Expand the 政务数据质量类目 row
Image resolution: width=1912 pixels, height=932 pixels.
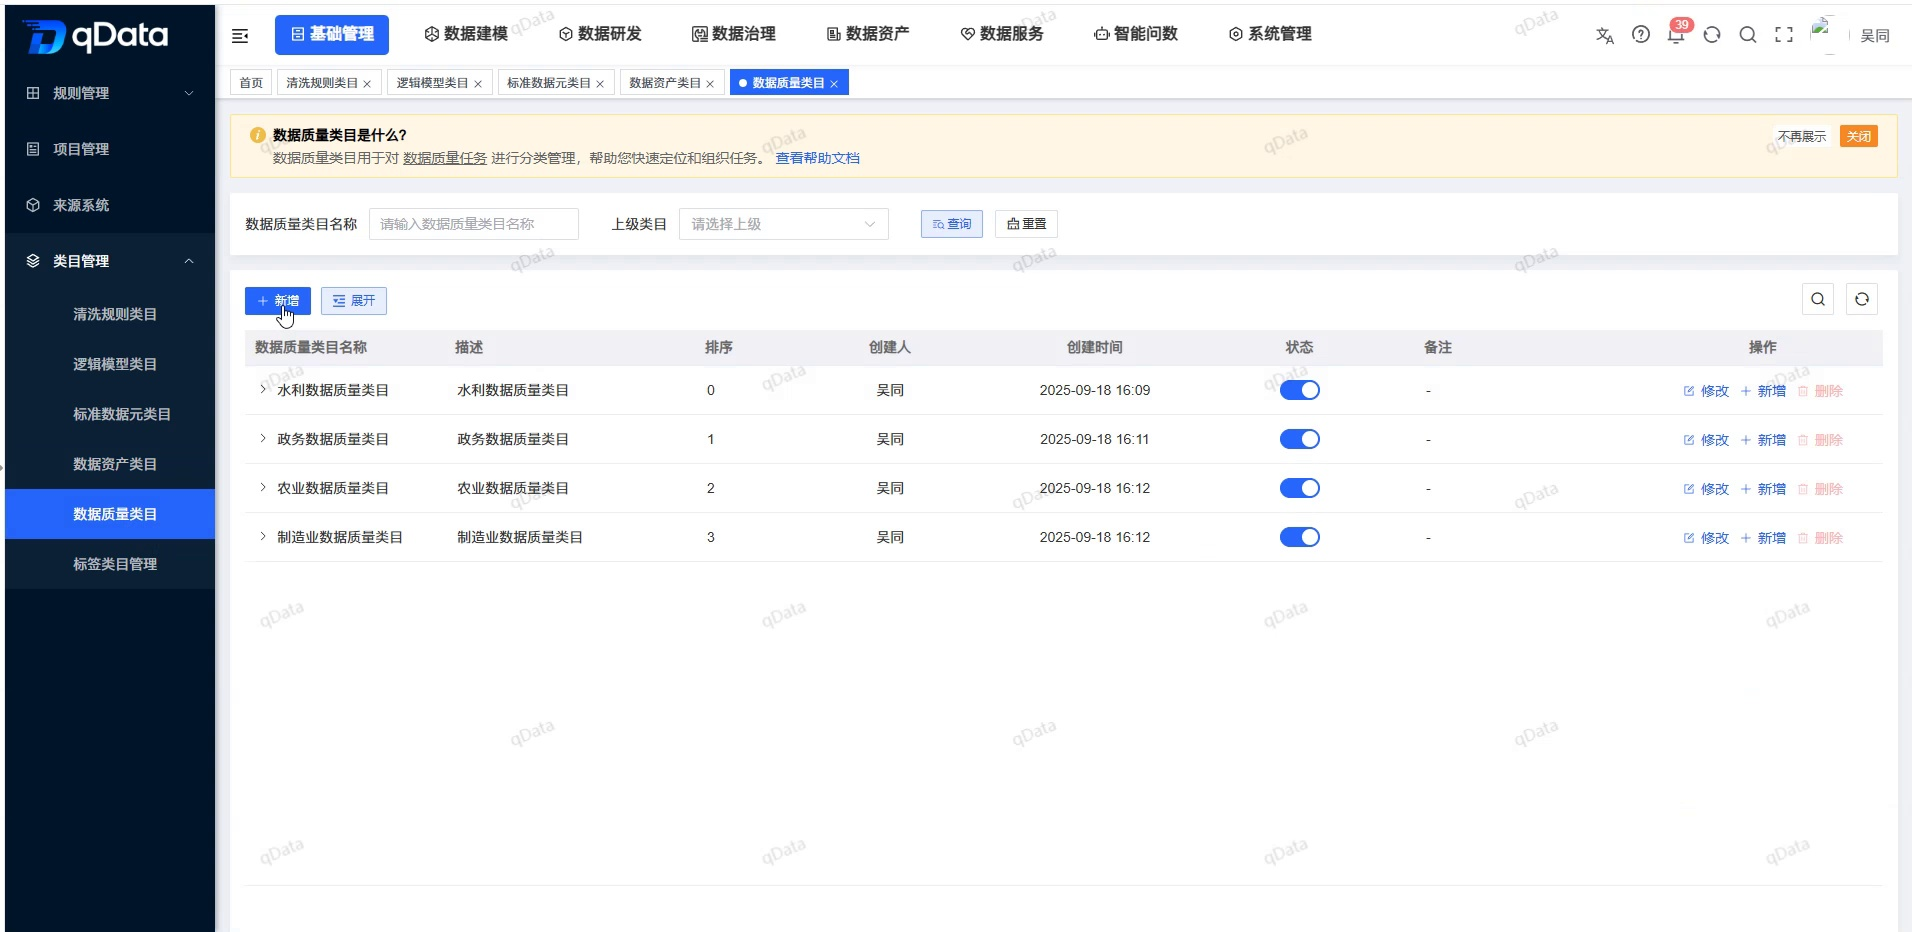pyautogui.click(x=263, y=438)
